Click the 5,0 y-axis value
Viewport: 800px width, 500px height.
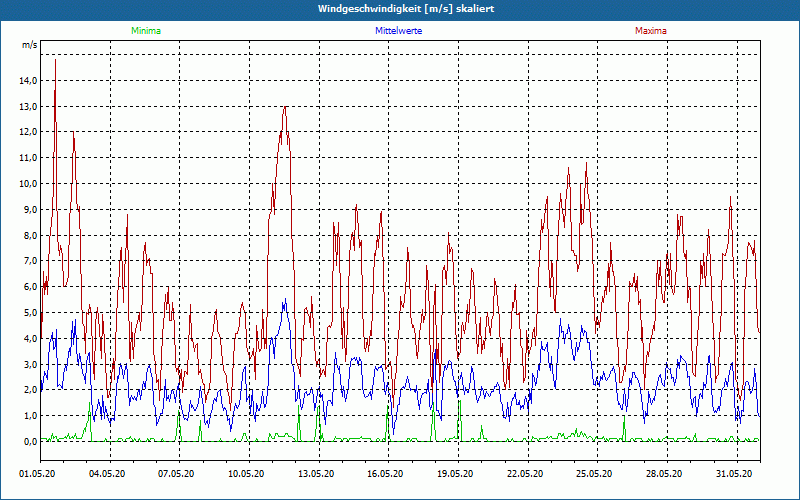coord(31,313)
